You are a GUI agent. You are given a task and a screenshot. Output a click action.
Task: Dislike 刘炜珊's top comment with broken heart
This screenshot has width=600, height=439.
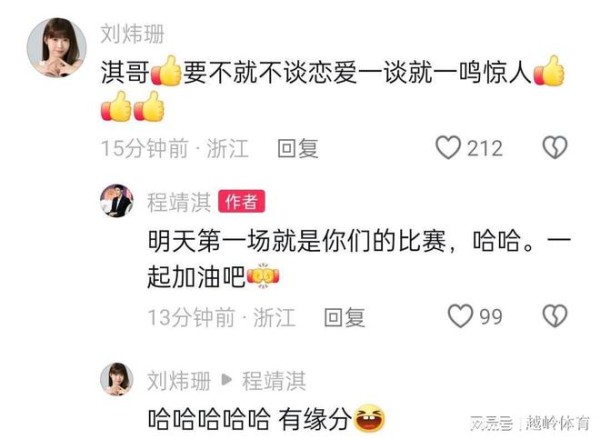tap(555, 148)
